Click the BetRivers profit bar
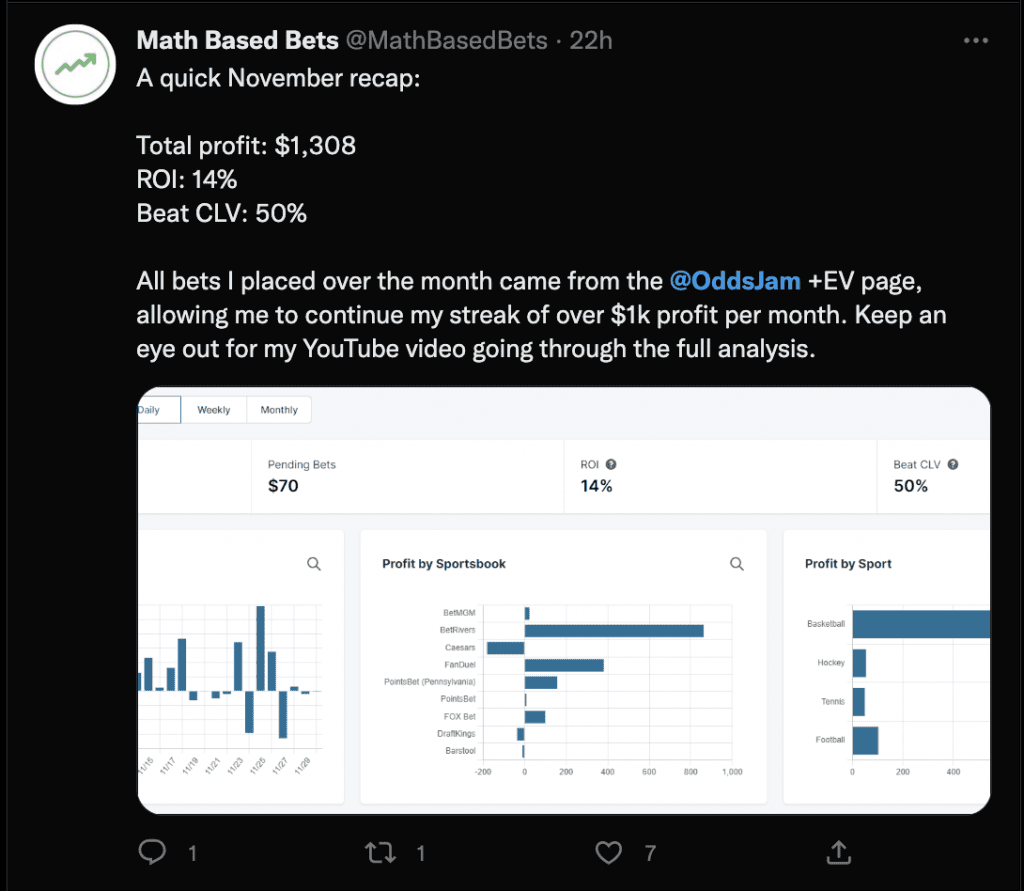1024x891 pixels. [614, 630]
